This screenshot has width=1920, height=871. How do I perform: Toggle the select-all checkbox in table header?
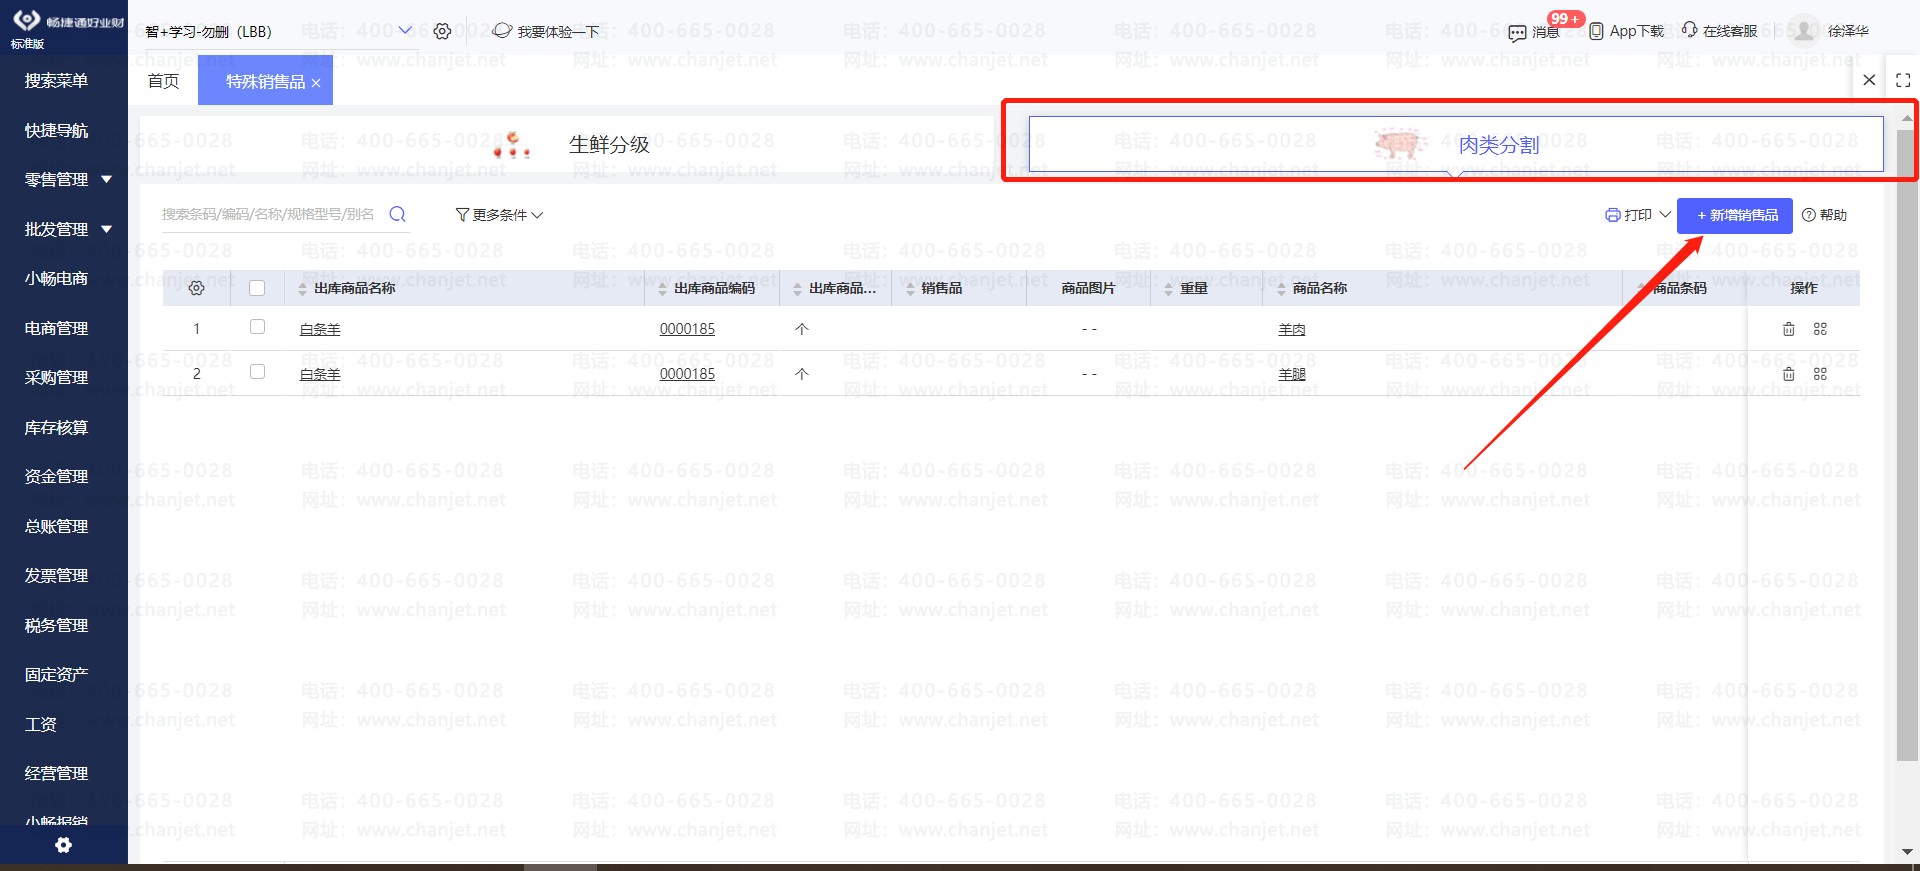(257, 288)
